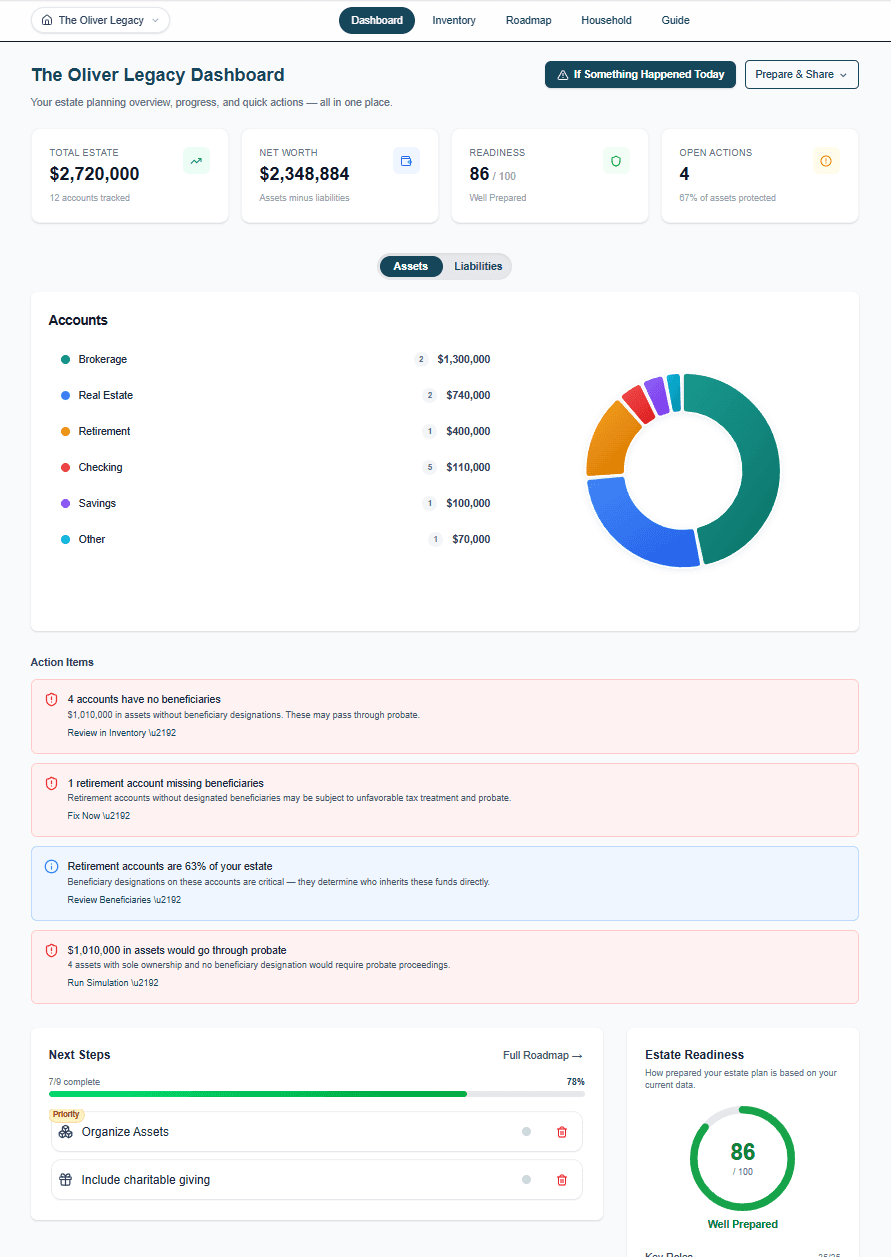Expand the Prepare & Share dropdown

(x=801, y=75)
